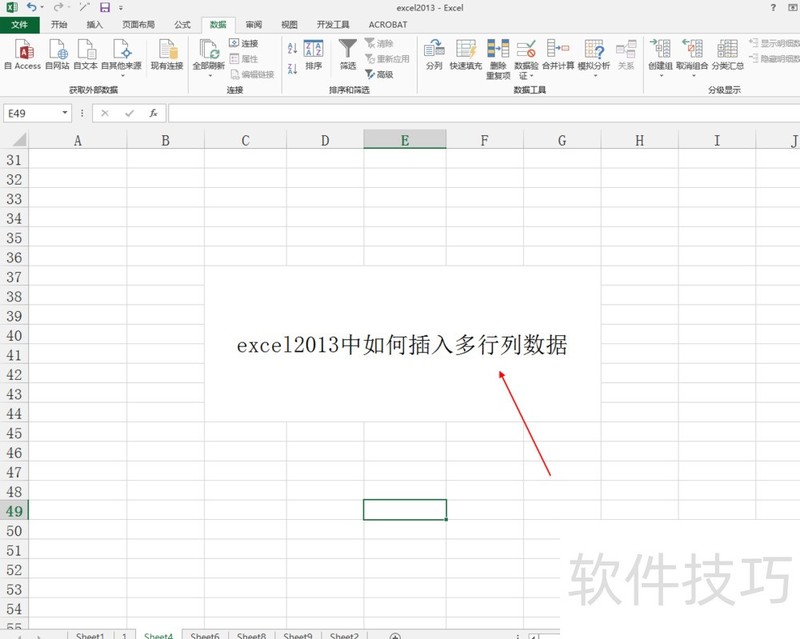Open Sheet1 worksheet tab
Image resolution: width=800 pixels, height=639 pixels.
click(x=90, y=635)
